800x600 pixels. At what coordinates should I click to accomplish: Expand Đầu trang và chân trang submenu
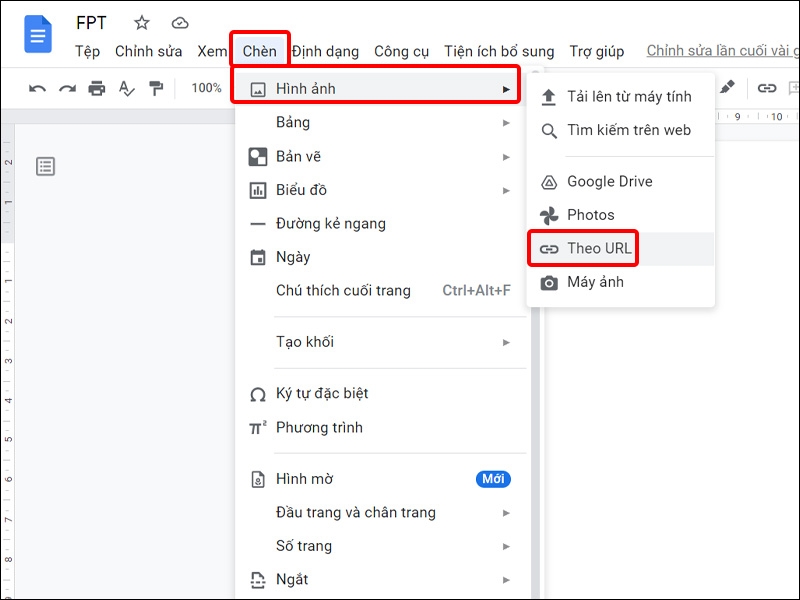pyautogui.click(x=381, y=513)
